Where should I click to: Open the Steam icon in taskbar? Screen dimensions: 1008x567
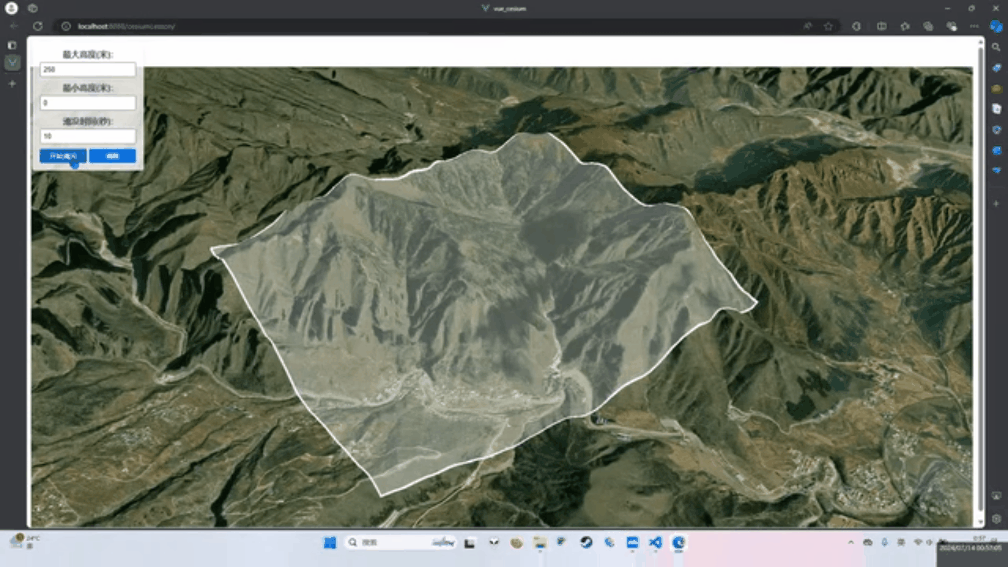[x=586, y=542]
